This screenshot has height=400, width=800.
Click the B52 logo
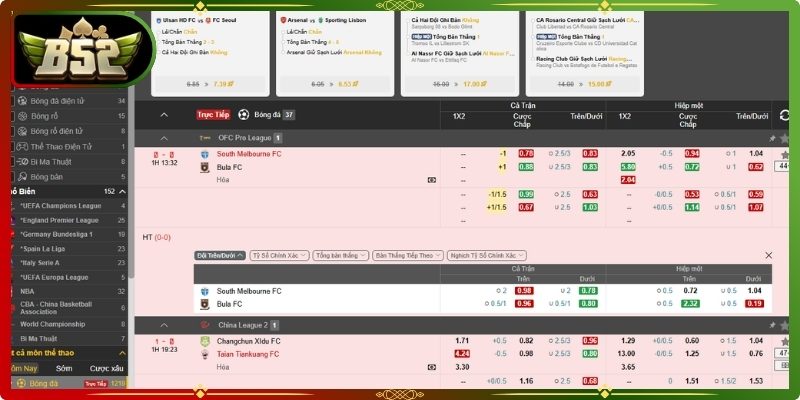click(x=82, y=49)
